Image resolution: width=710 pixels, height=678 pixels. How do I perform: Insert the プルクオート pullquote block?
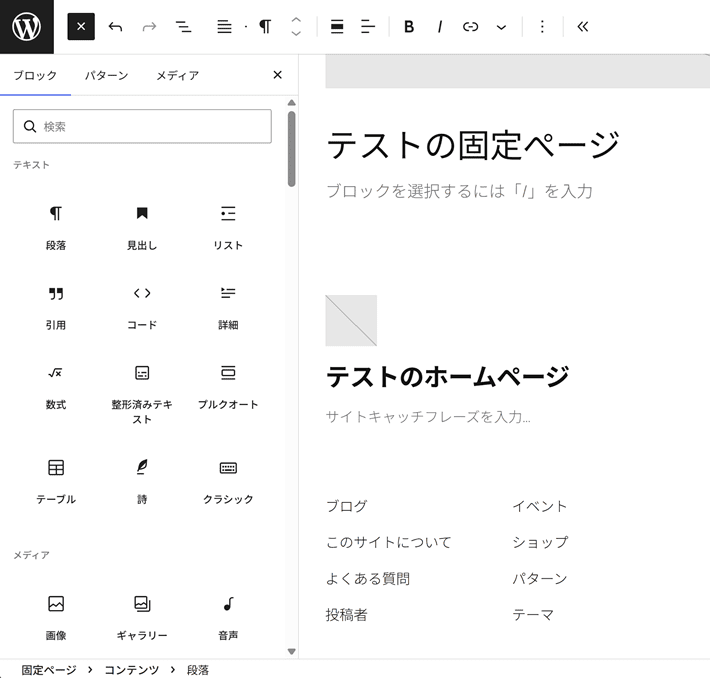228,388
